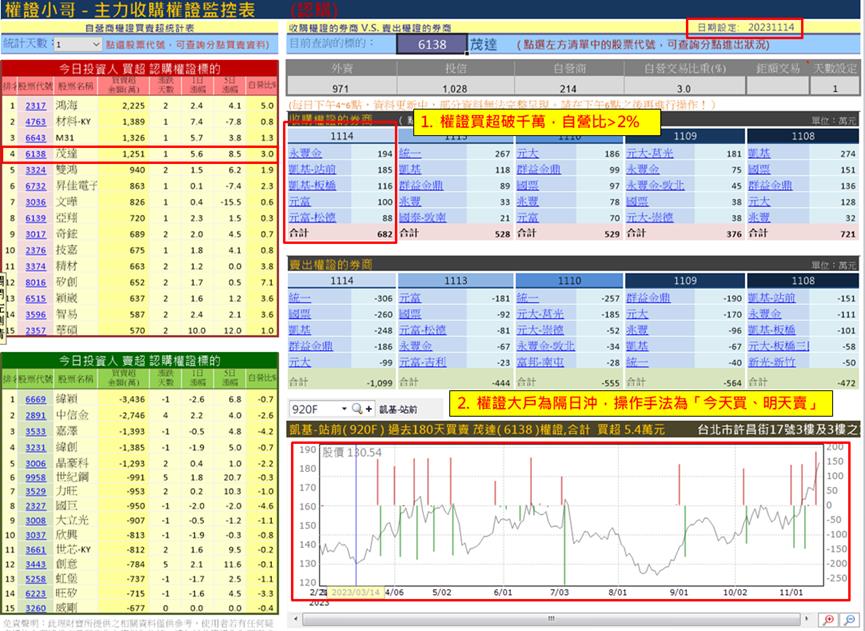This screenshot has width=865, height=631.
Task: Open stock link 6669 緯穎 in lower list
Action: [38, 400]
